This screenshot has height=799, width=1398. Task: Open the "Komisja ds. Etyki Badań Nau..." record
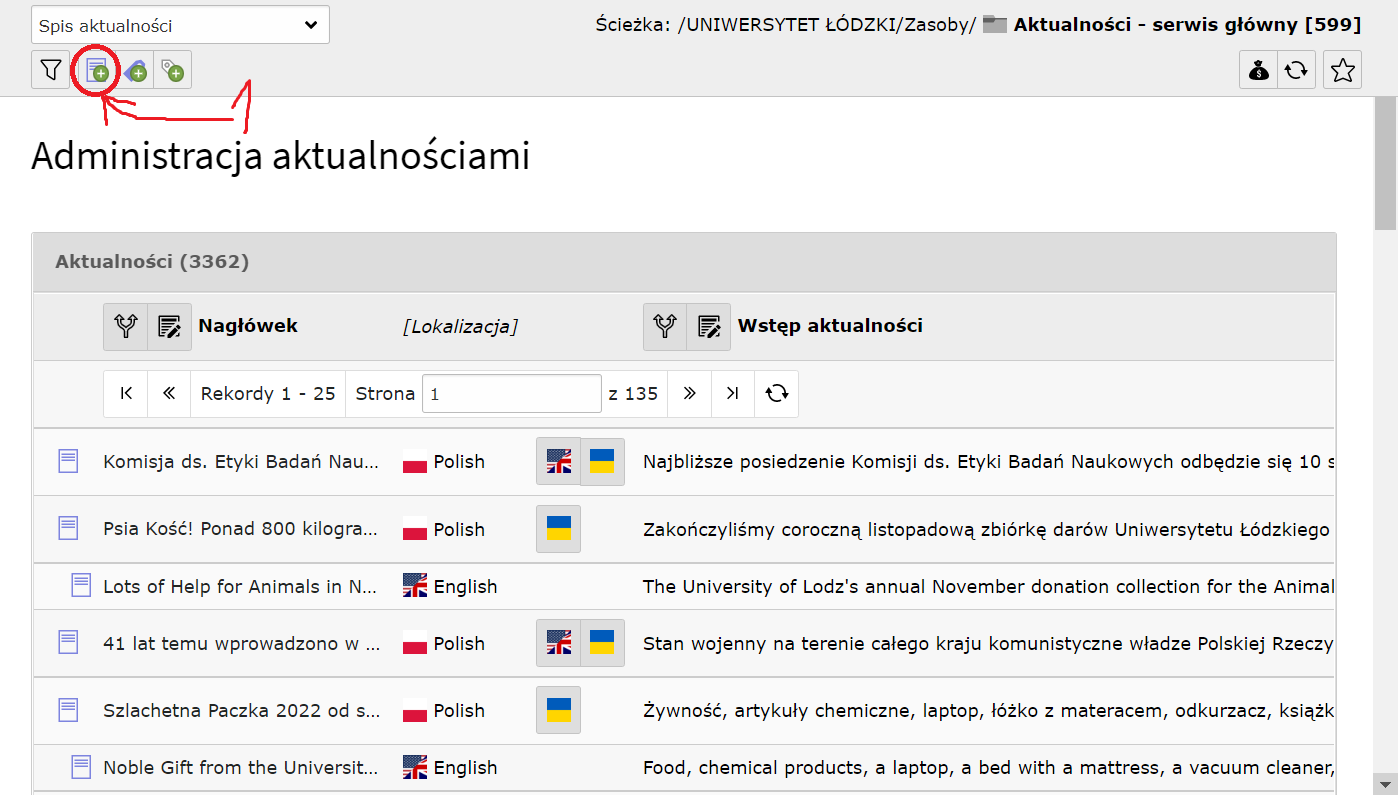[241, 462]
